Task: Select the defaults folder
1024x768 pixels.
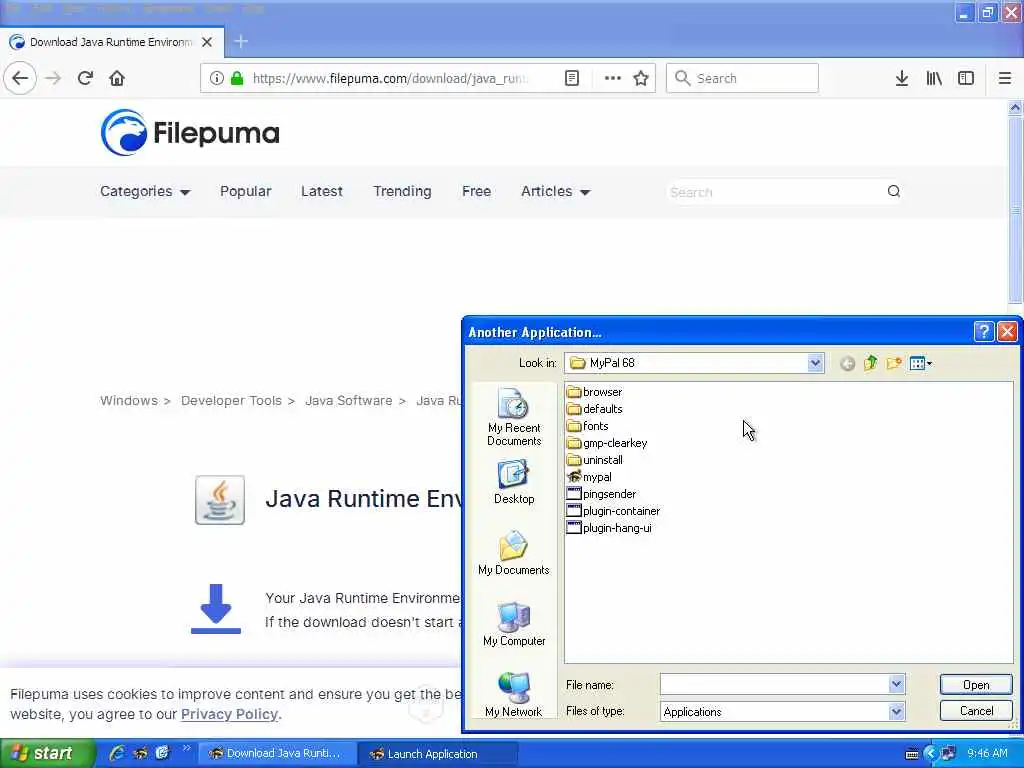Action: 594,409
